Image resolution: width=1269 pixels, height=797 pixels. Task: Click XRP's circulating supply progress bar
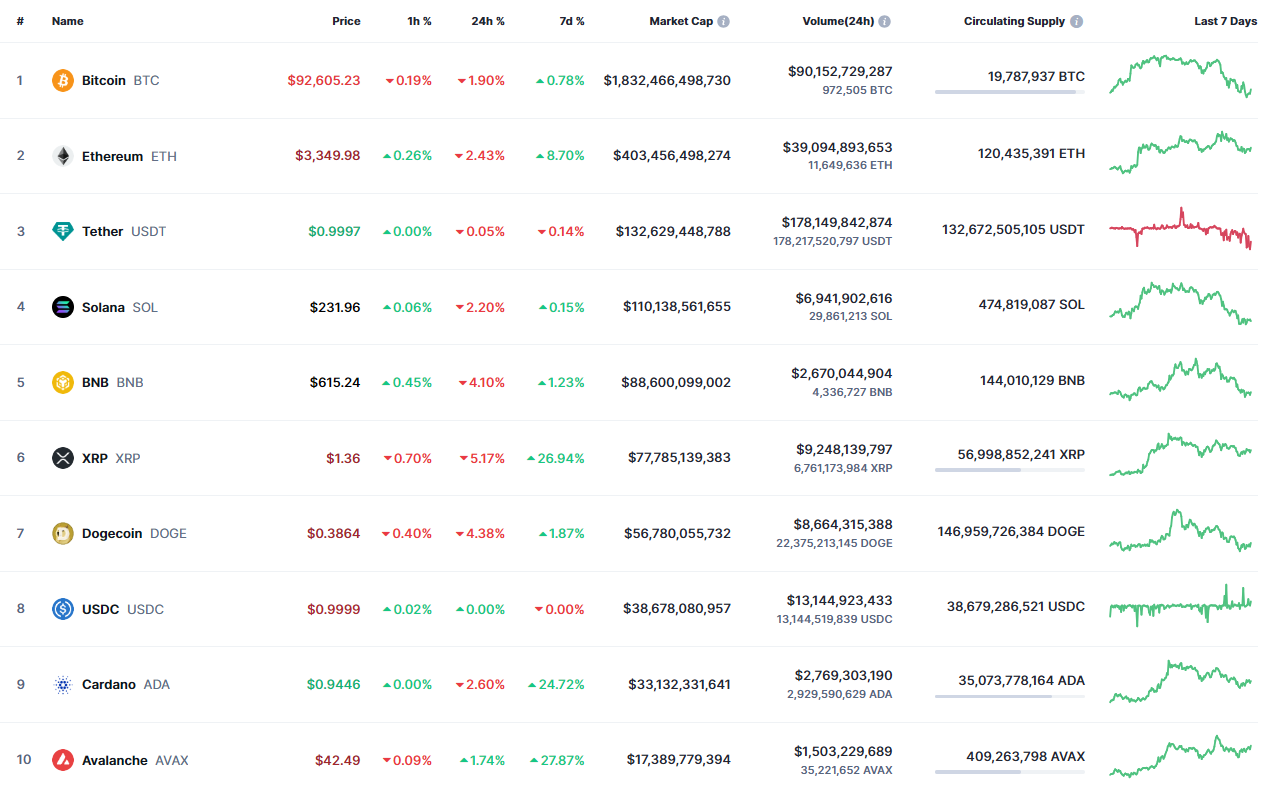[x=1010, y=470]
